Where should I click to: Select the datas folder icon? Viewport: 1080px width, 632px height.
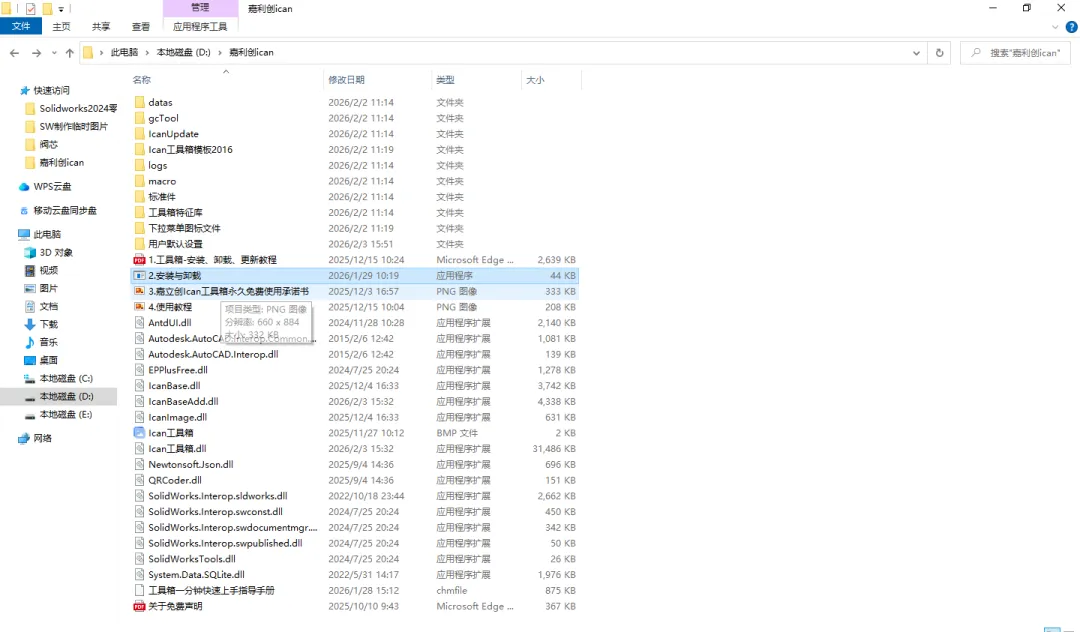[x=140, y=103]
